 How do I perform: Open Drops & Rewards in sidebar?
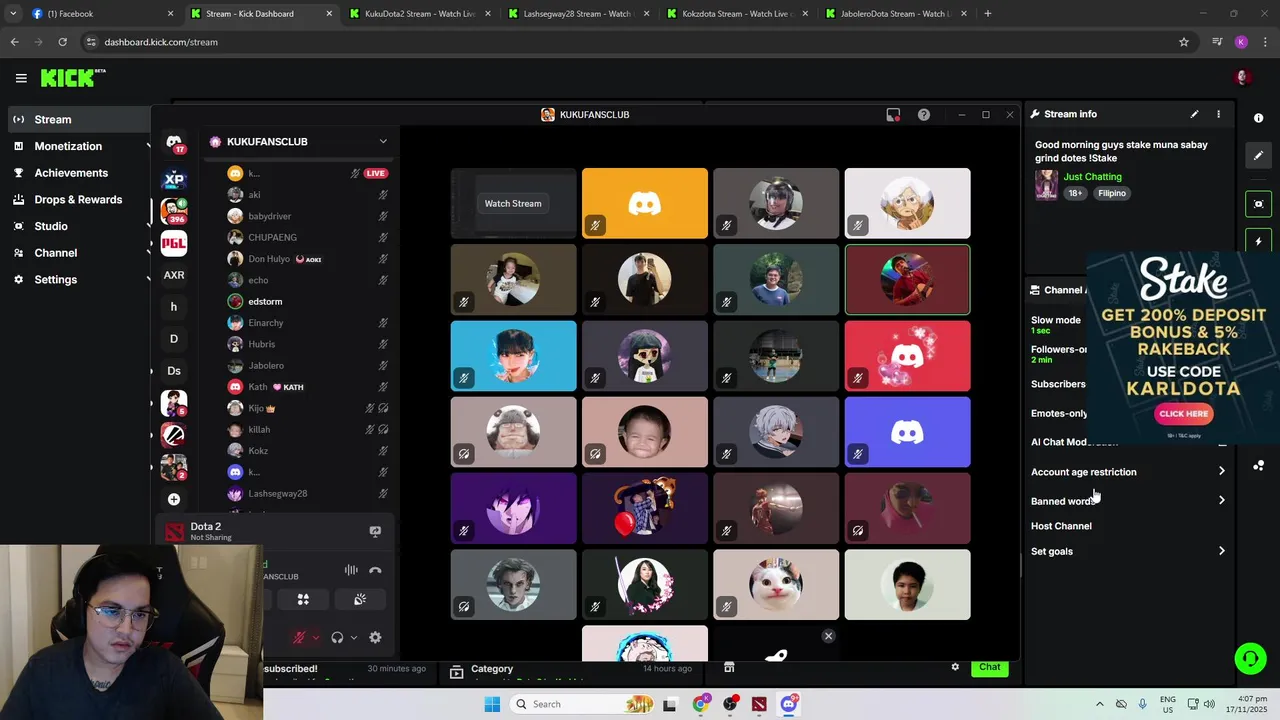coord(76,199)
